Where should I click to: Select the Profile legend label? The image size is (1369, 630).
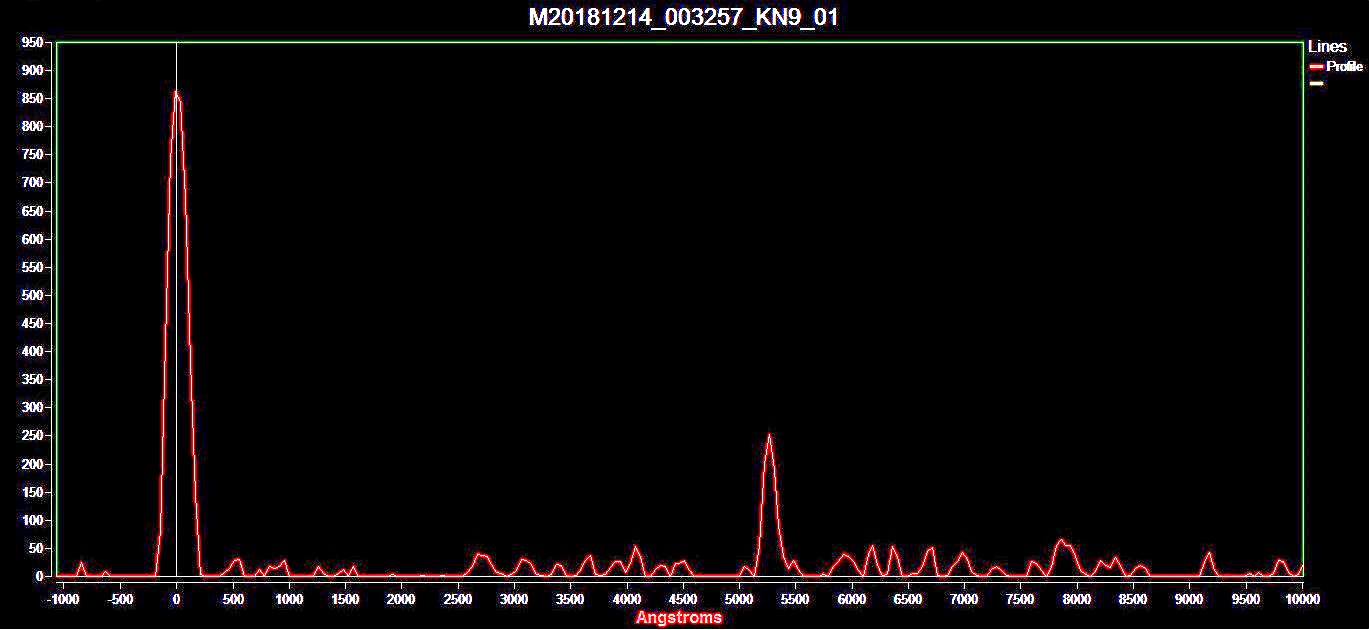tap(1344, 67)
